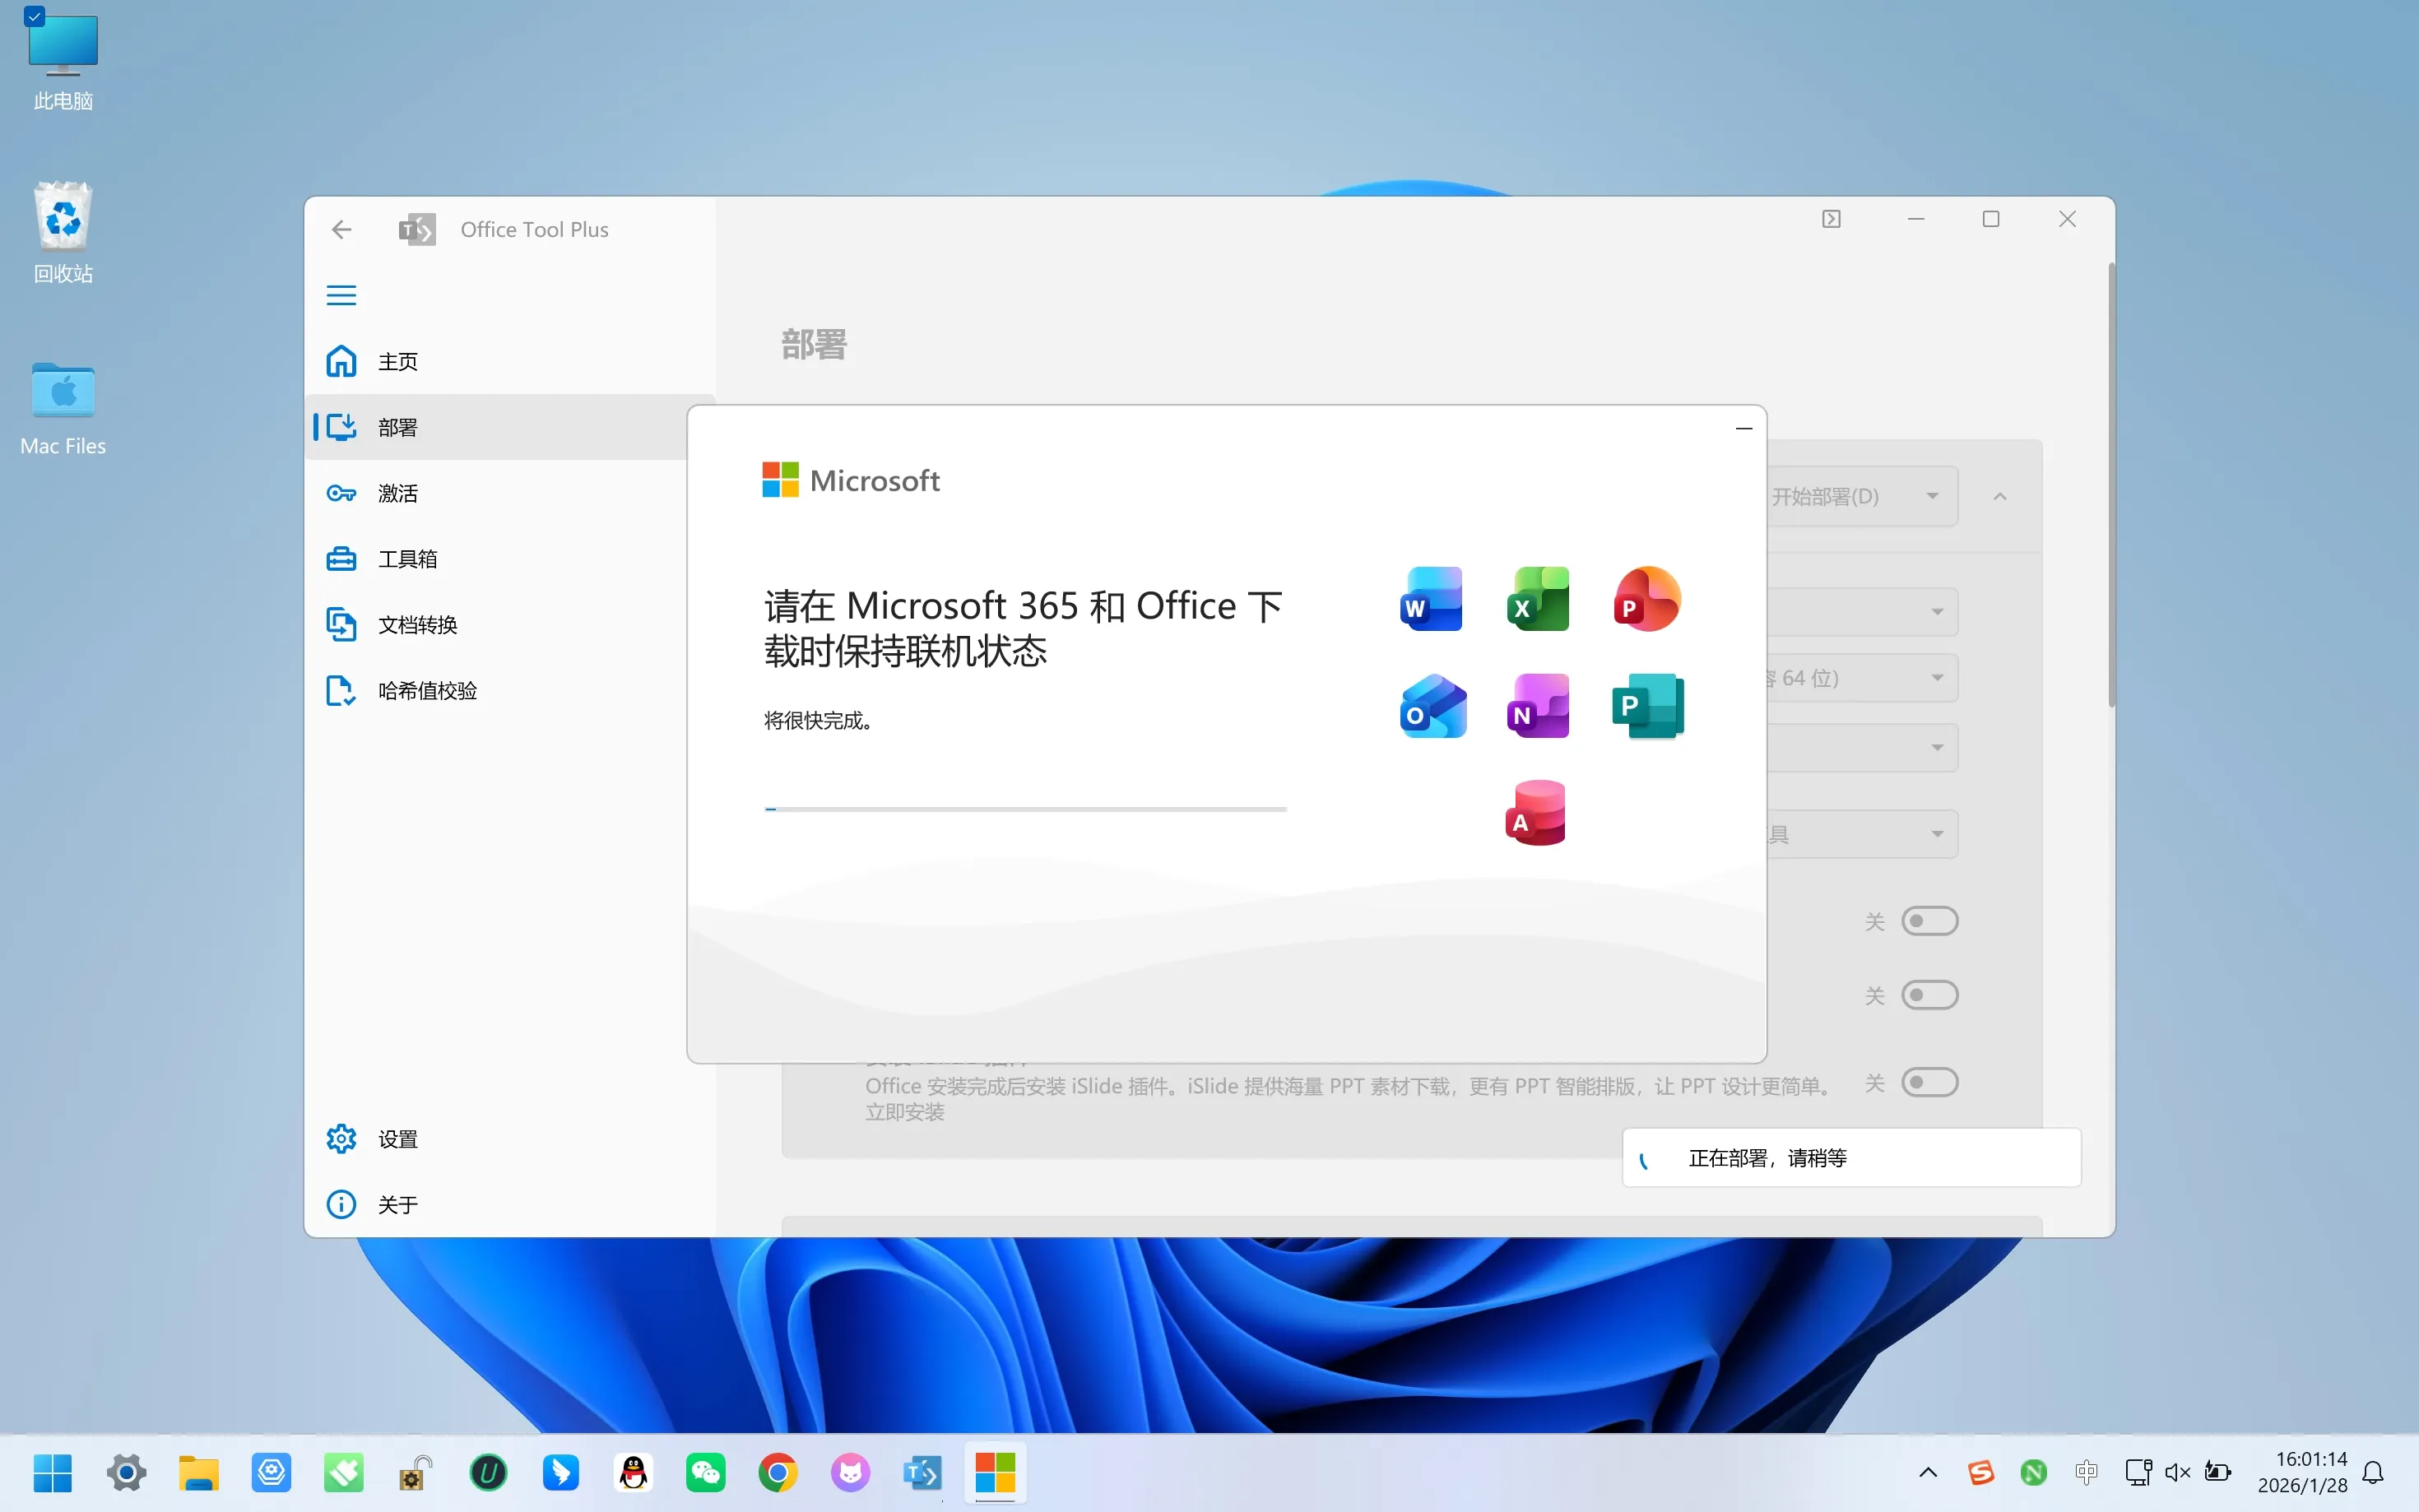Click the hamburger menu icon in sidebar
The image size is (2419, 1512).
point(341,295)
